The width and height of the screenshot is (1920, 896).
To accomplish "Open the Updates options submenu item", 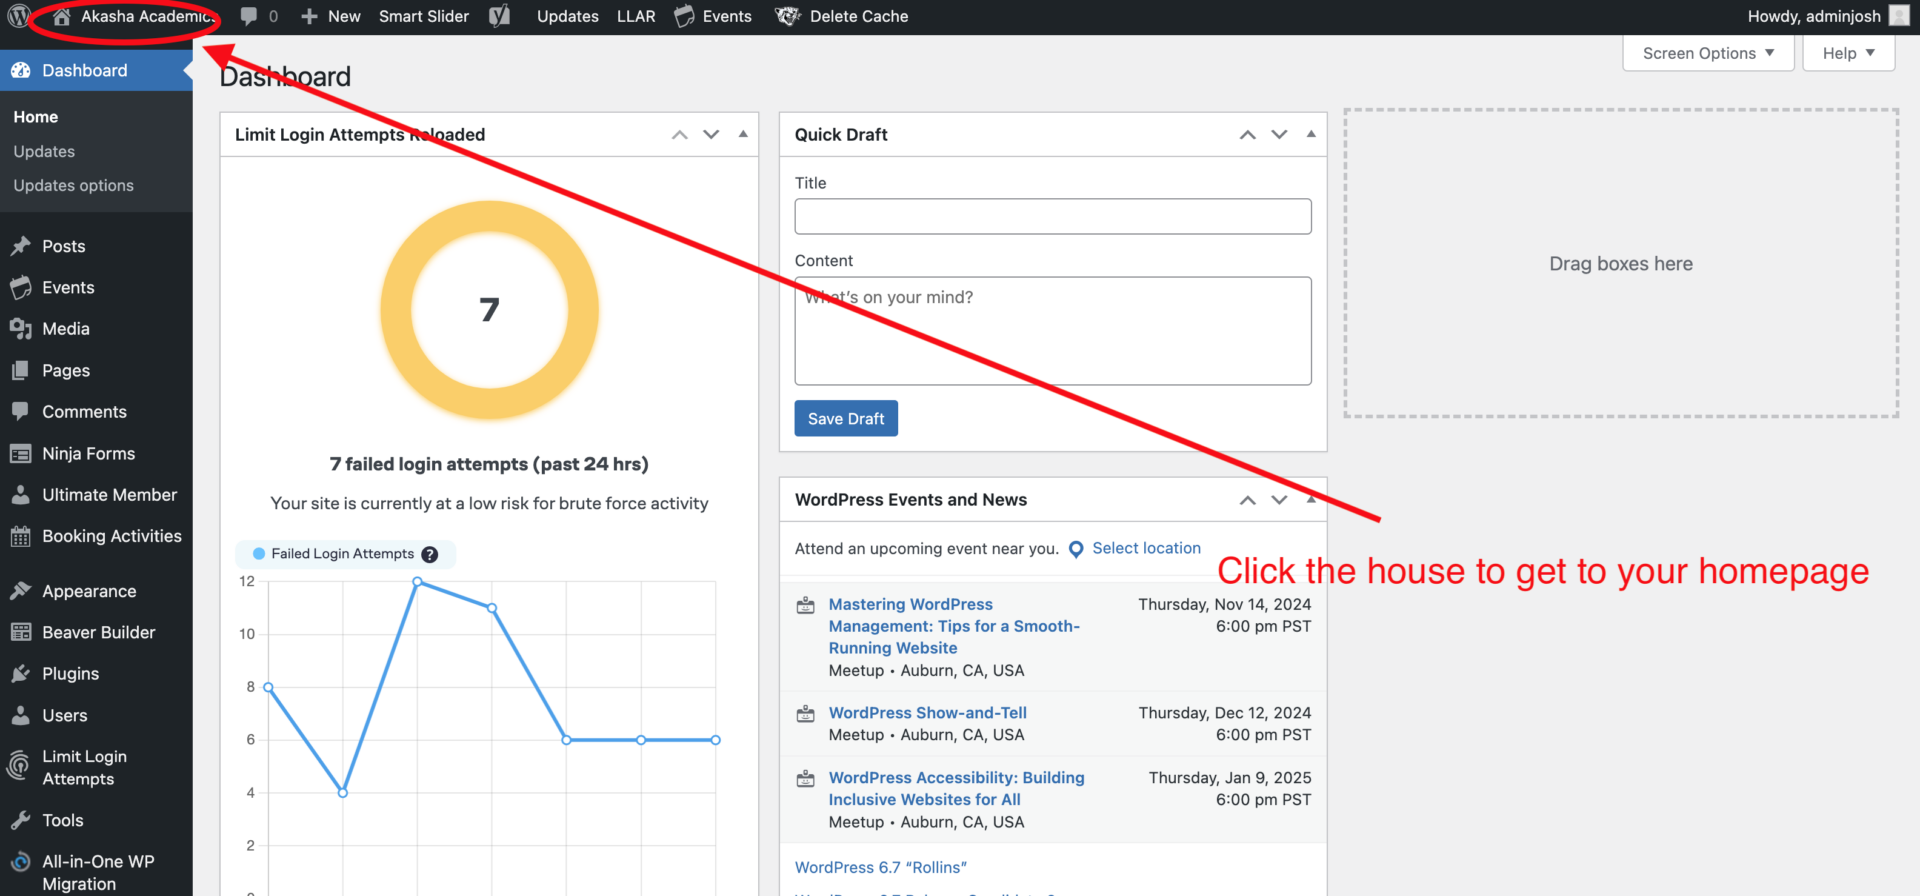I will 73,186.
